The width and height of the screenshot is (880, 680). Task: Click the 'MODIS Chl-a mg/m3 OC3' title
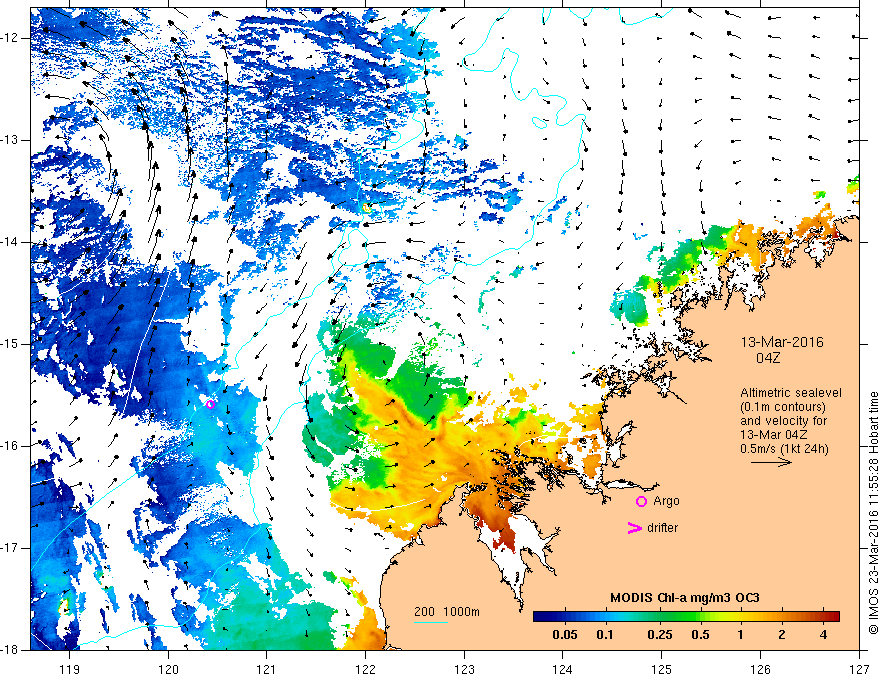pyautogui.click(x=685, y=598)
